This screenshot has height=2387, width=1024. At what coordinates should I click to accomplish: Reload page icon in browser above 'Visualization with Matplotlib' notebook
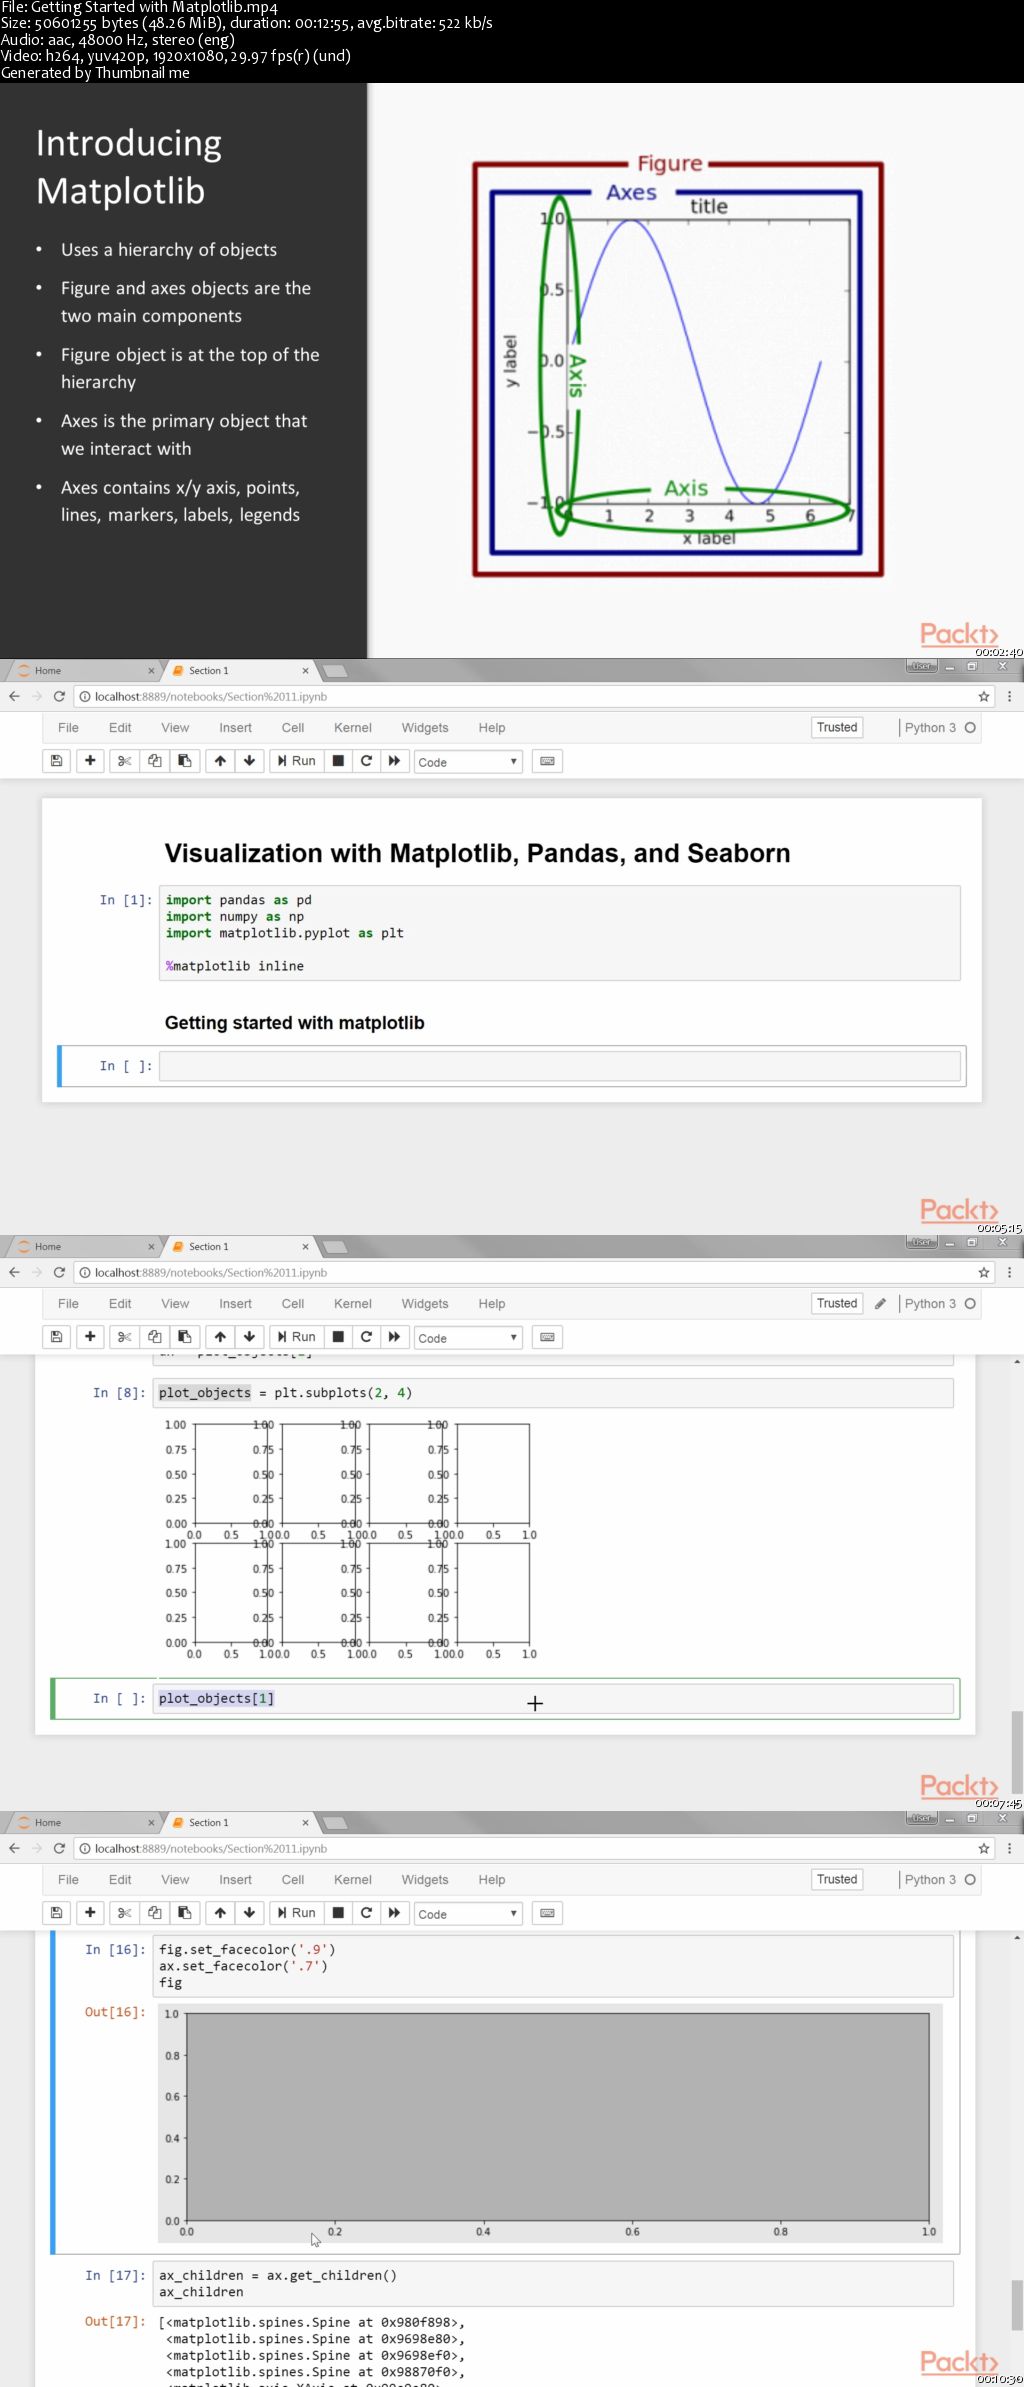coord(59,696)
